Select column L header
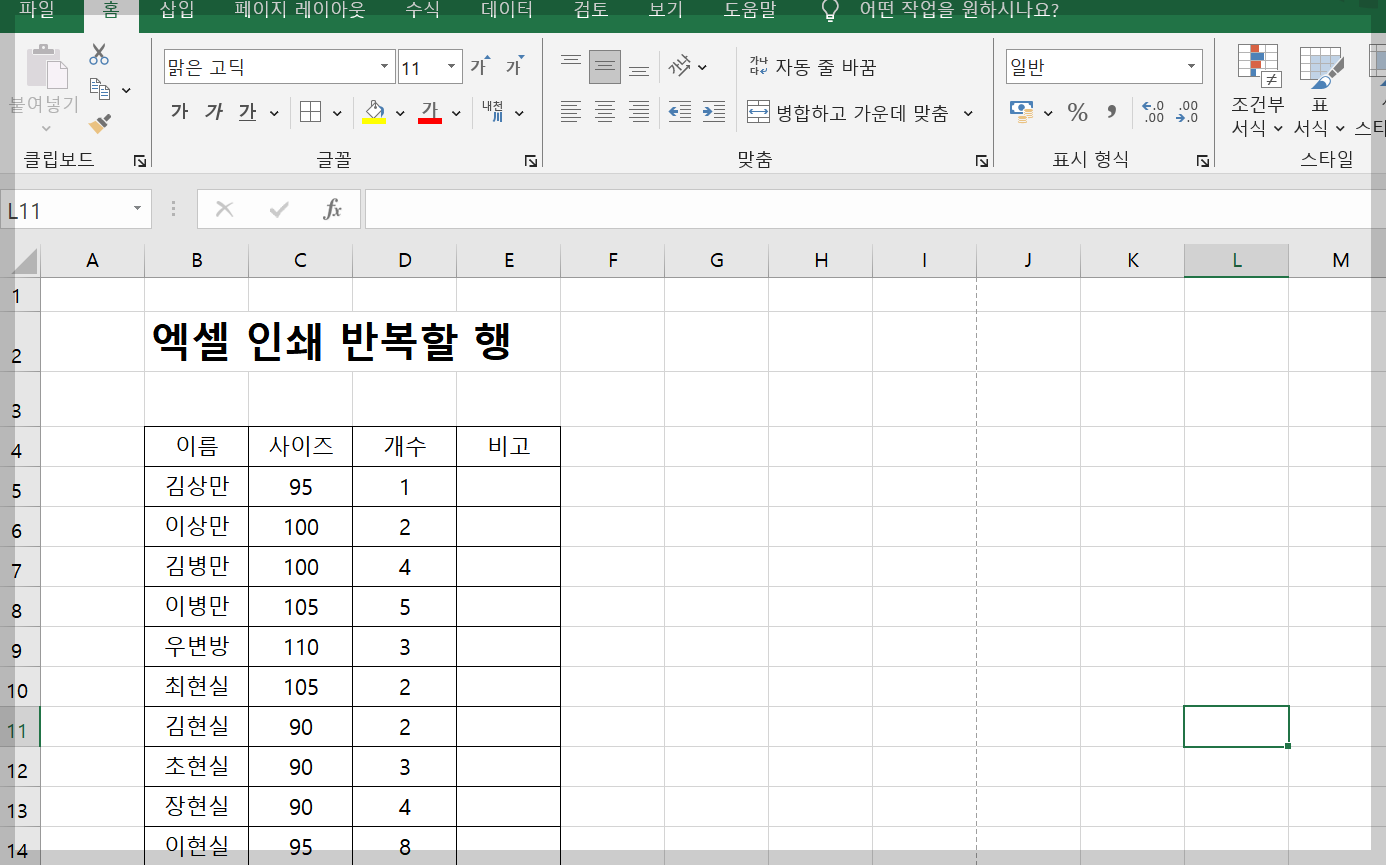This screenshot has width=1386, height=865. point(1237,261)
